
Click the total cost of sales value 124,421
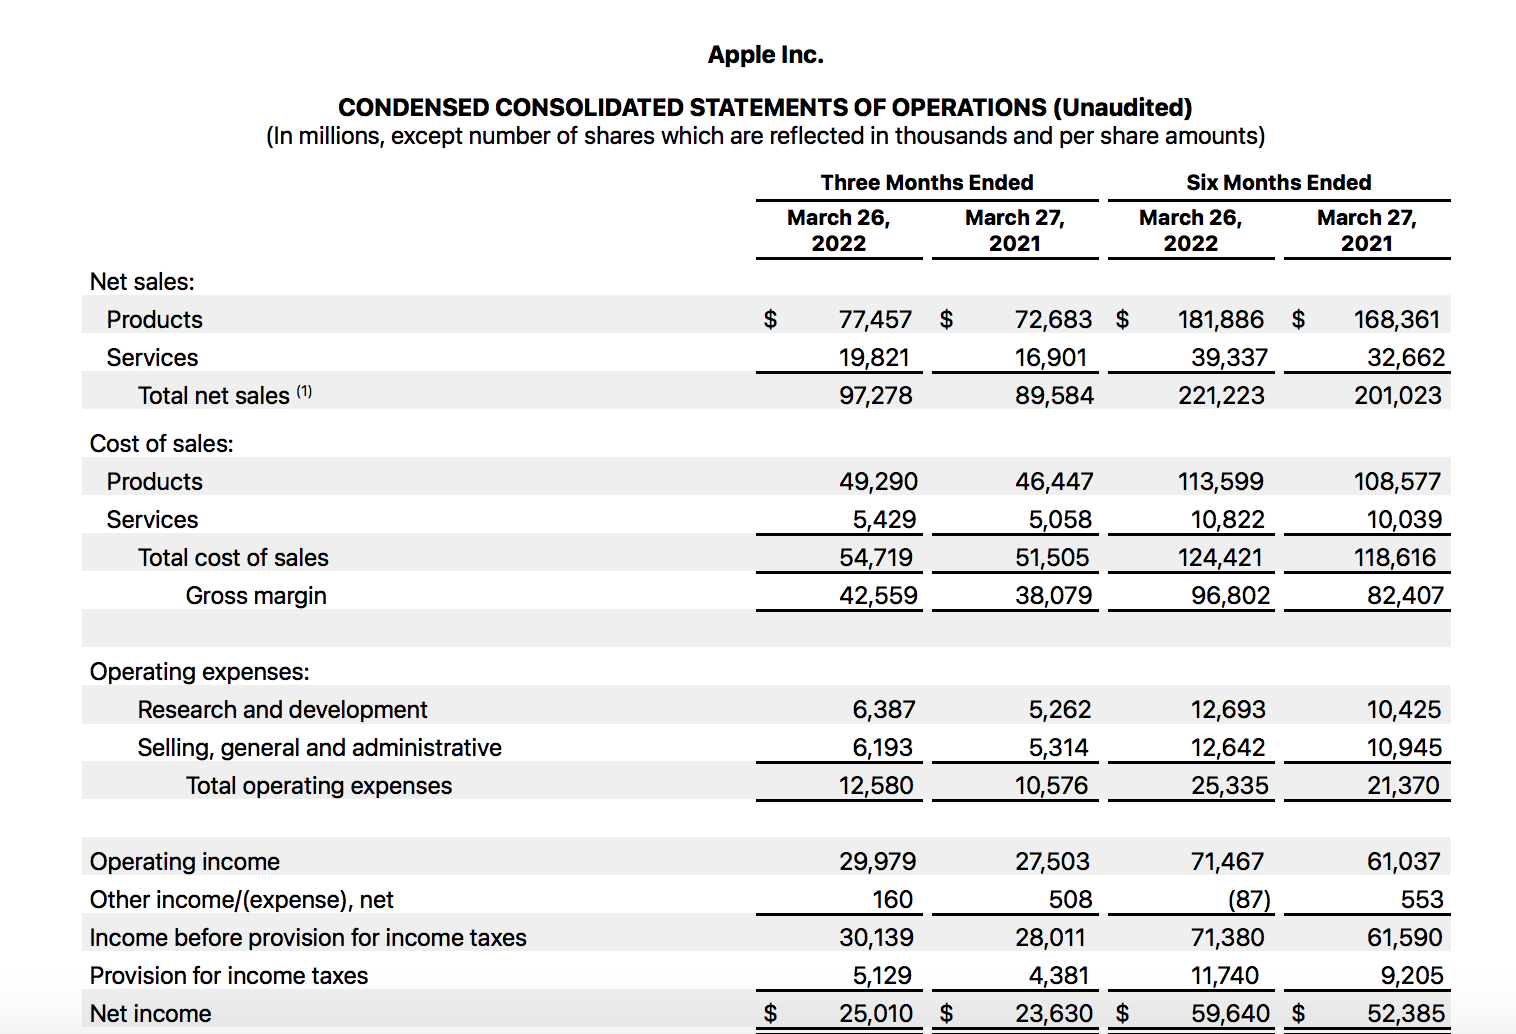1220,558
